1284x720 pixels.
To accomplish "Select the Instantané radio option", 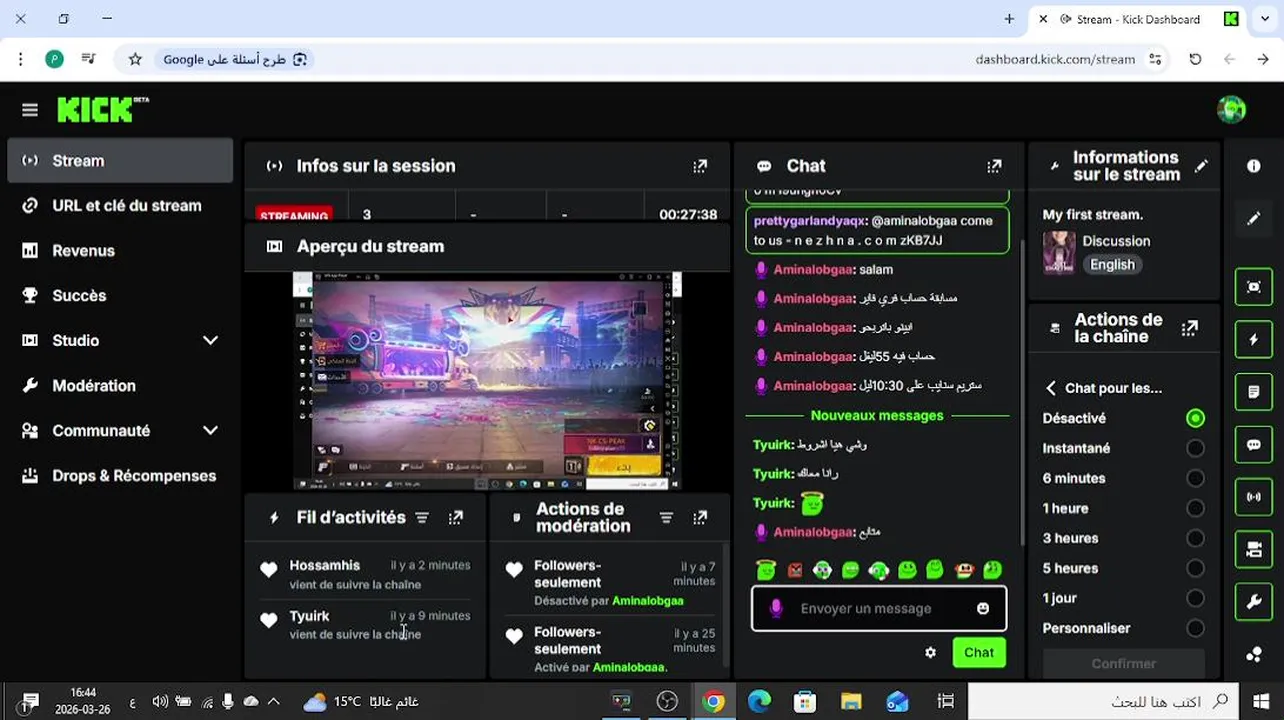I will 1195,448.
